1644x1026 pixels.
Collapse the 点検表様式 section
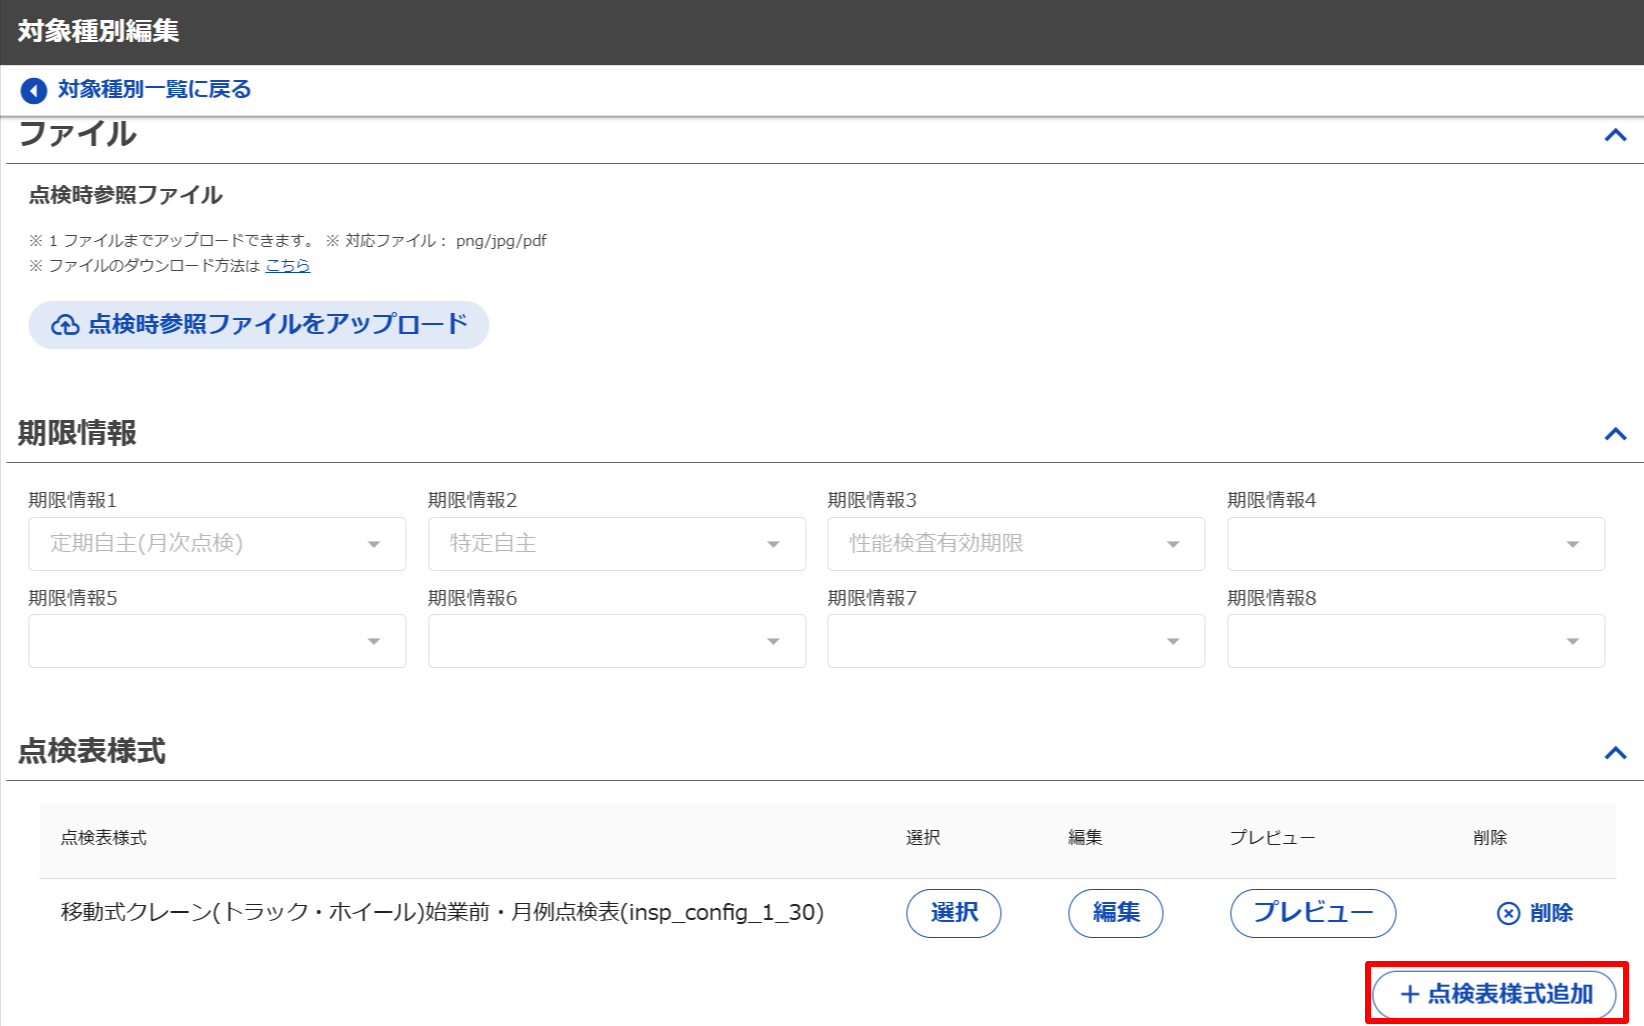[1615, 753]
